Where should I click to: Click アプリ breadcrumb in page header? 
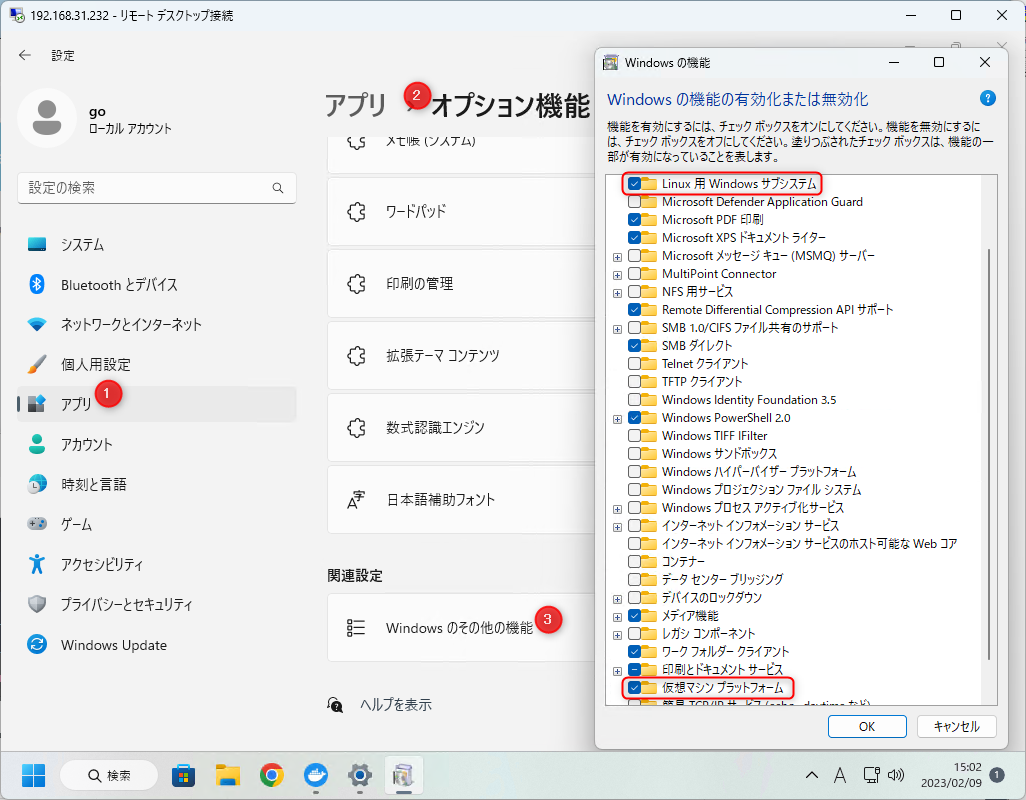click(x=356, y=105)
